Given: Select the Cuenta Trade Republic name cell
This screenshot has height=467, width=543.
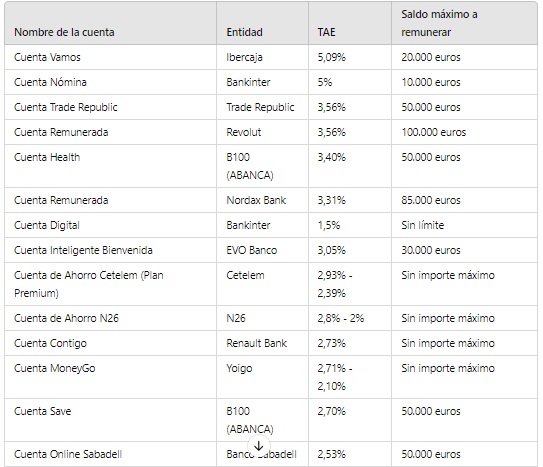Looking at the screenshot, I should pos(65,107).
